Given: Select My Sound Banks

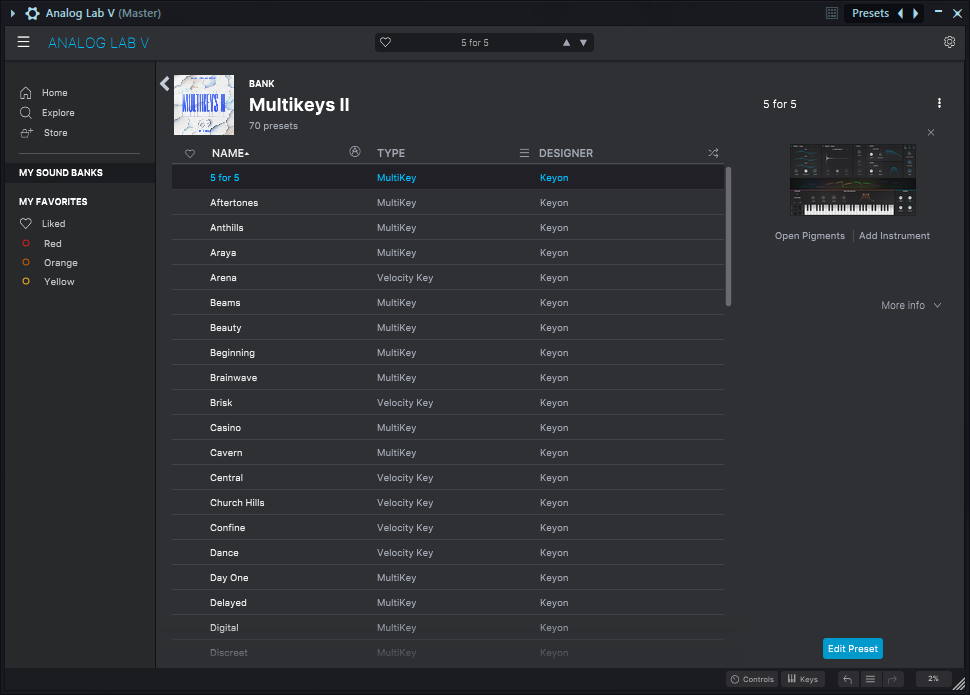Looking at the screenshot, I should pyautogui.click(x=80, y=173).
